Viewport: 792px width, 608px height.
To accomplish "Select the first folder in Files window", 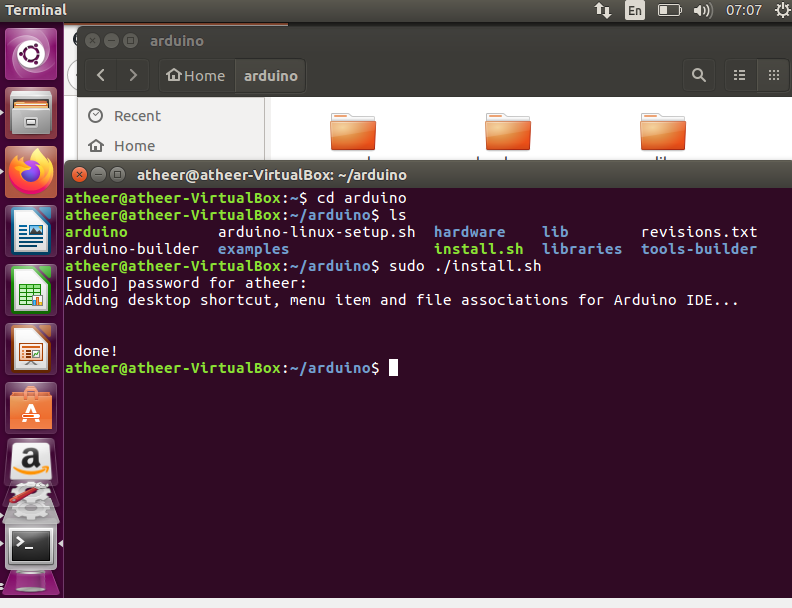I will click(x=353, y=131).
